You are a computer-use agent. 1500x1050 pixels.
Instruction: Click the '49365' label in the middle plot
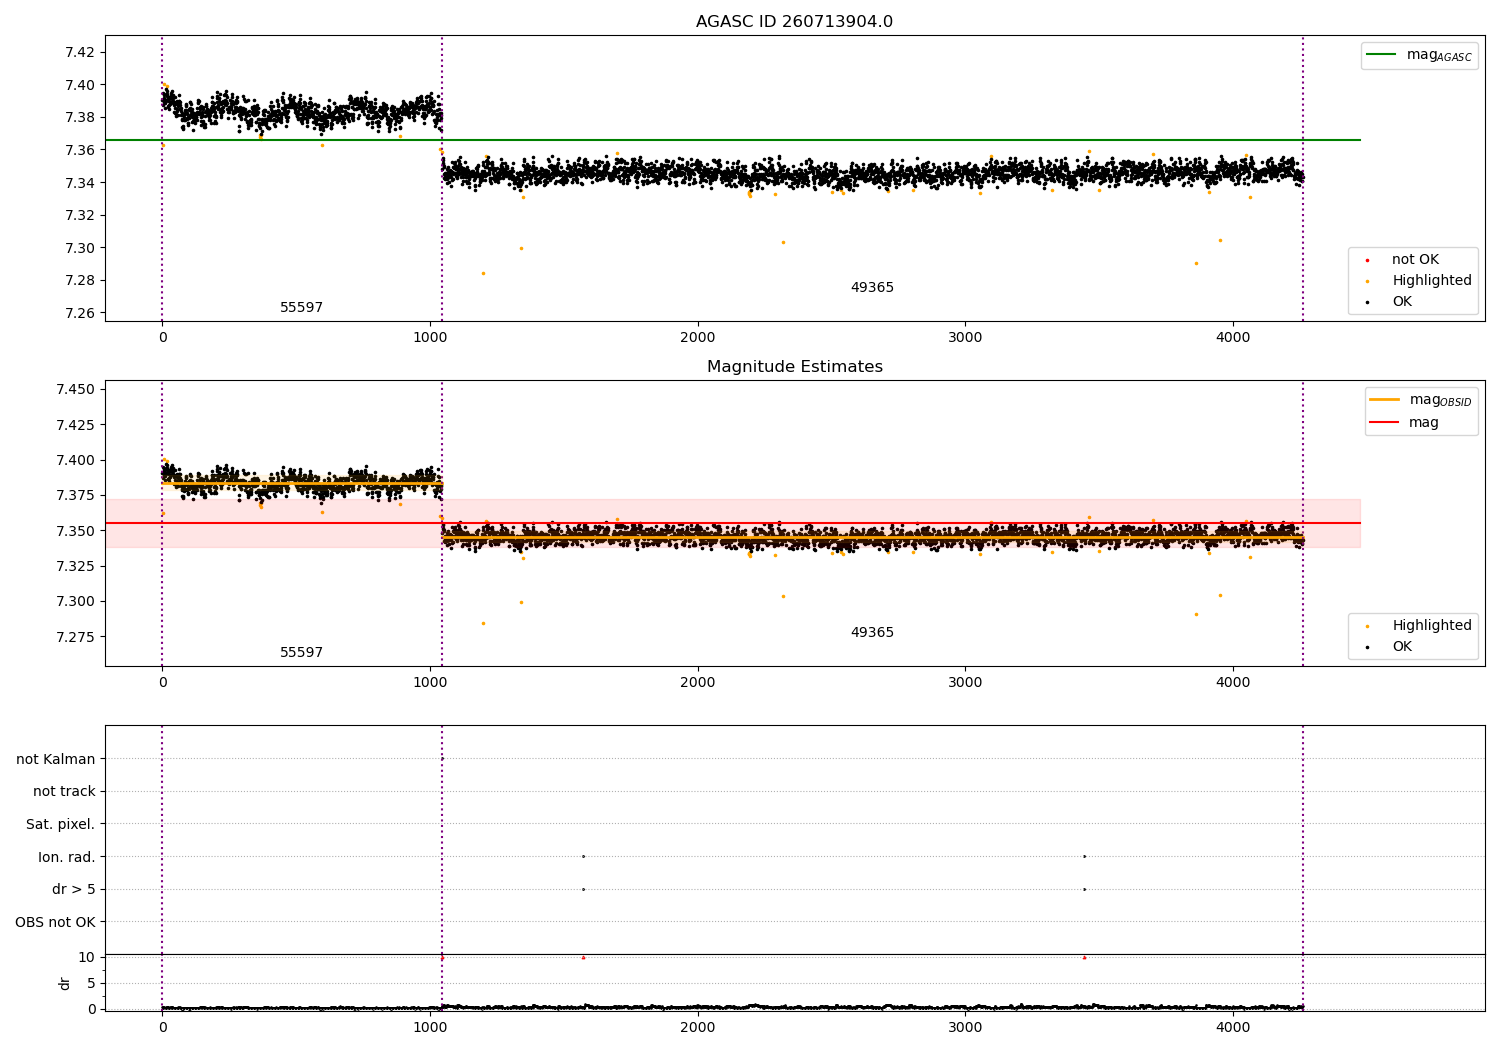pyautogui.click(x=872, y=633)
